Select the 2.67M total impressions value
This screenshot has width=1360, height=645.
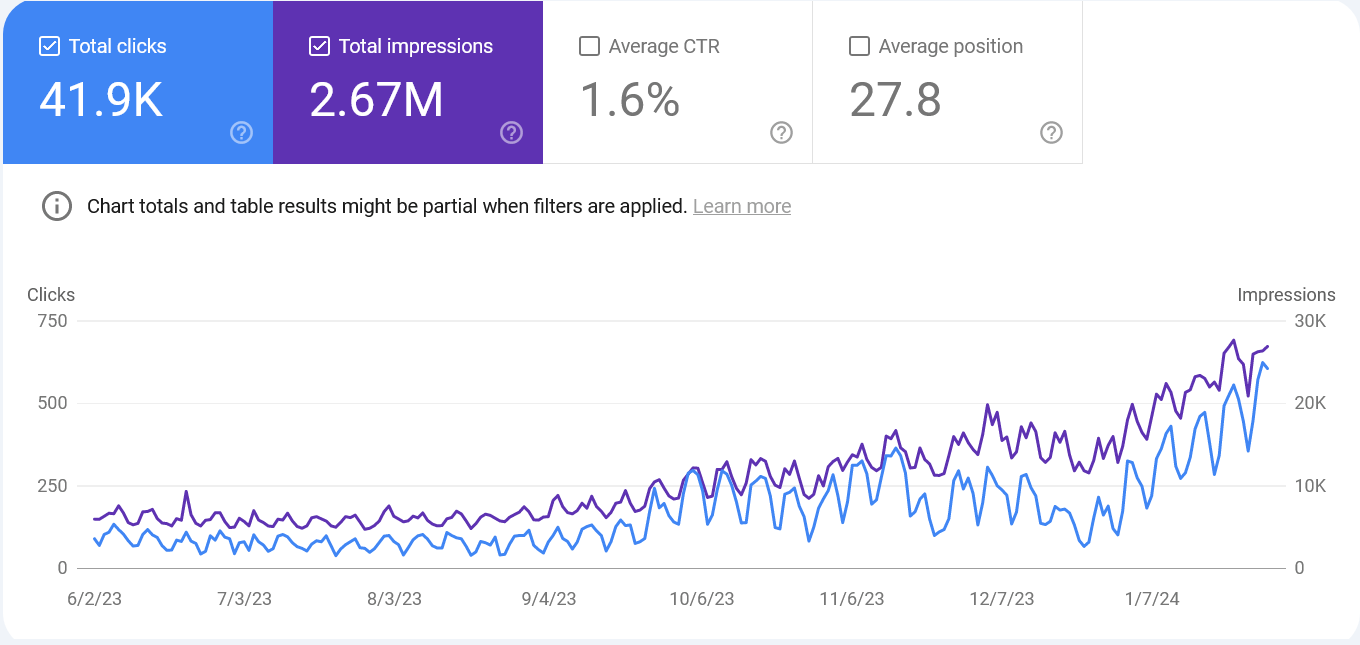pos(376,100)
